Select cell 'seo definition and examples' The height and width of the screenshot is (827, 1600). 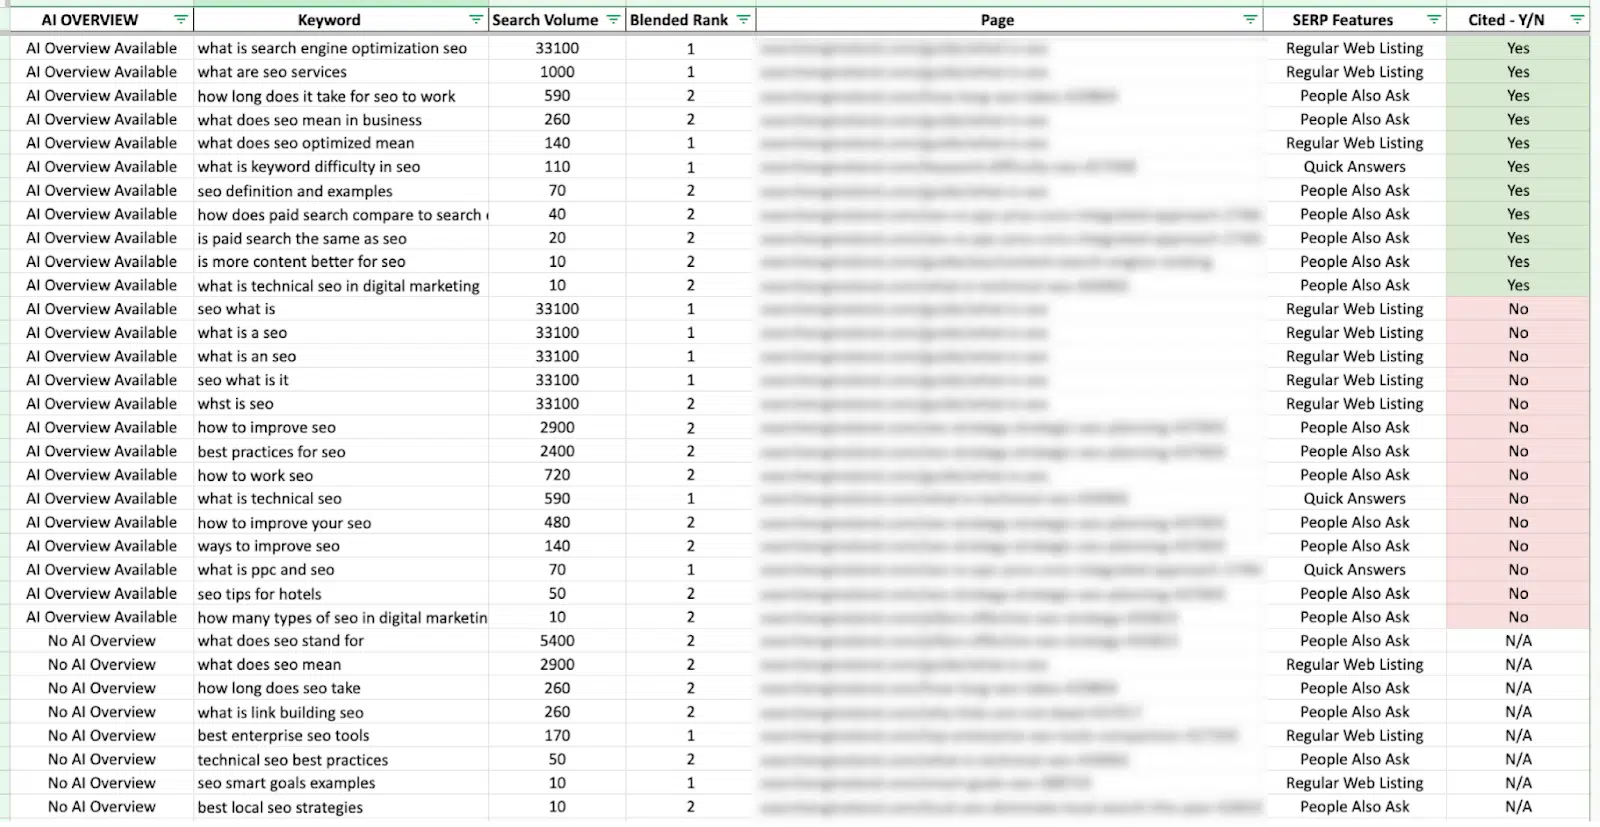coord(341,191)
